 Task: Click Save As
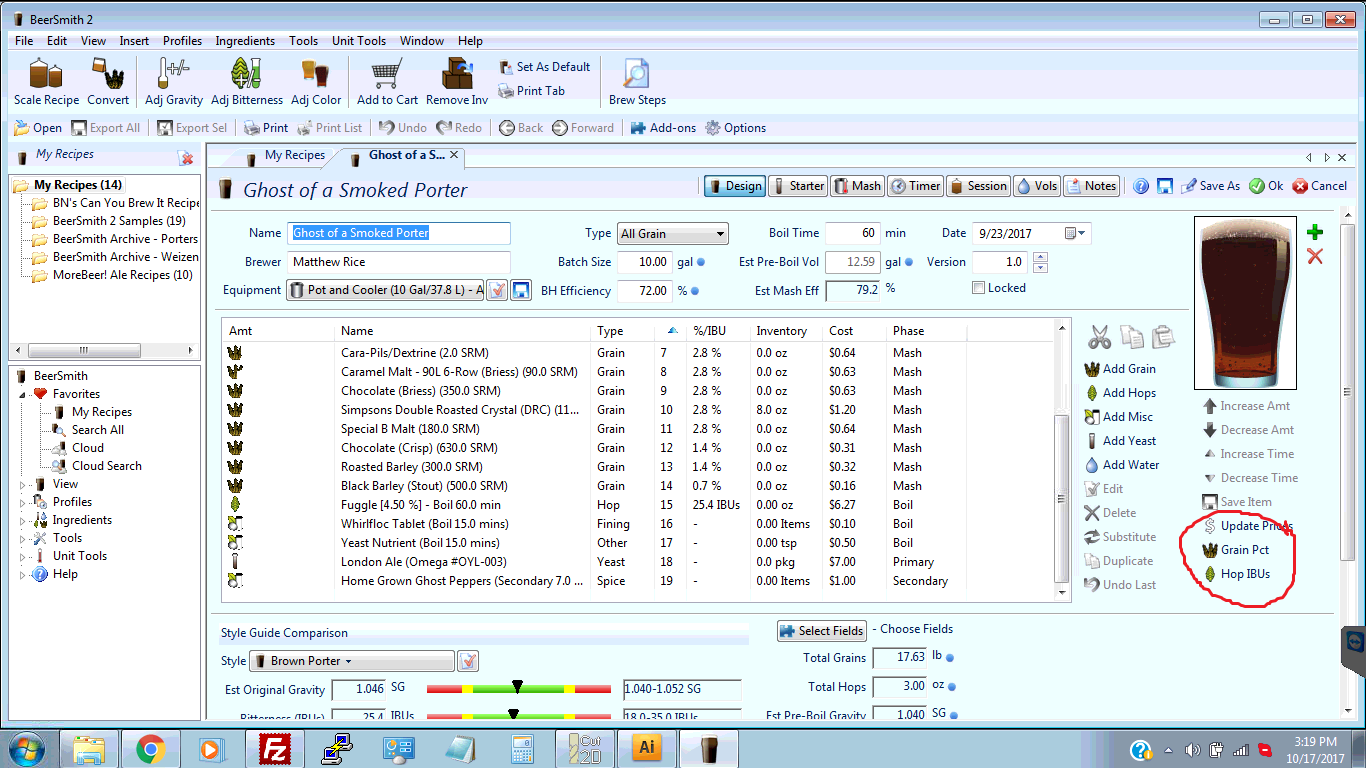[x=1211, y=186]
